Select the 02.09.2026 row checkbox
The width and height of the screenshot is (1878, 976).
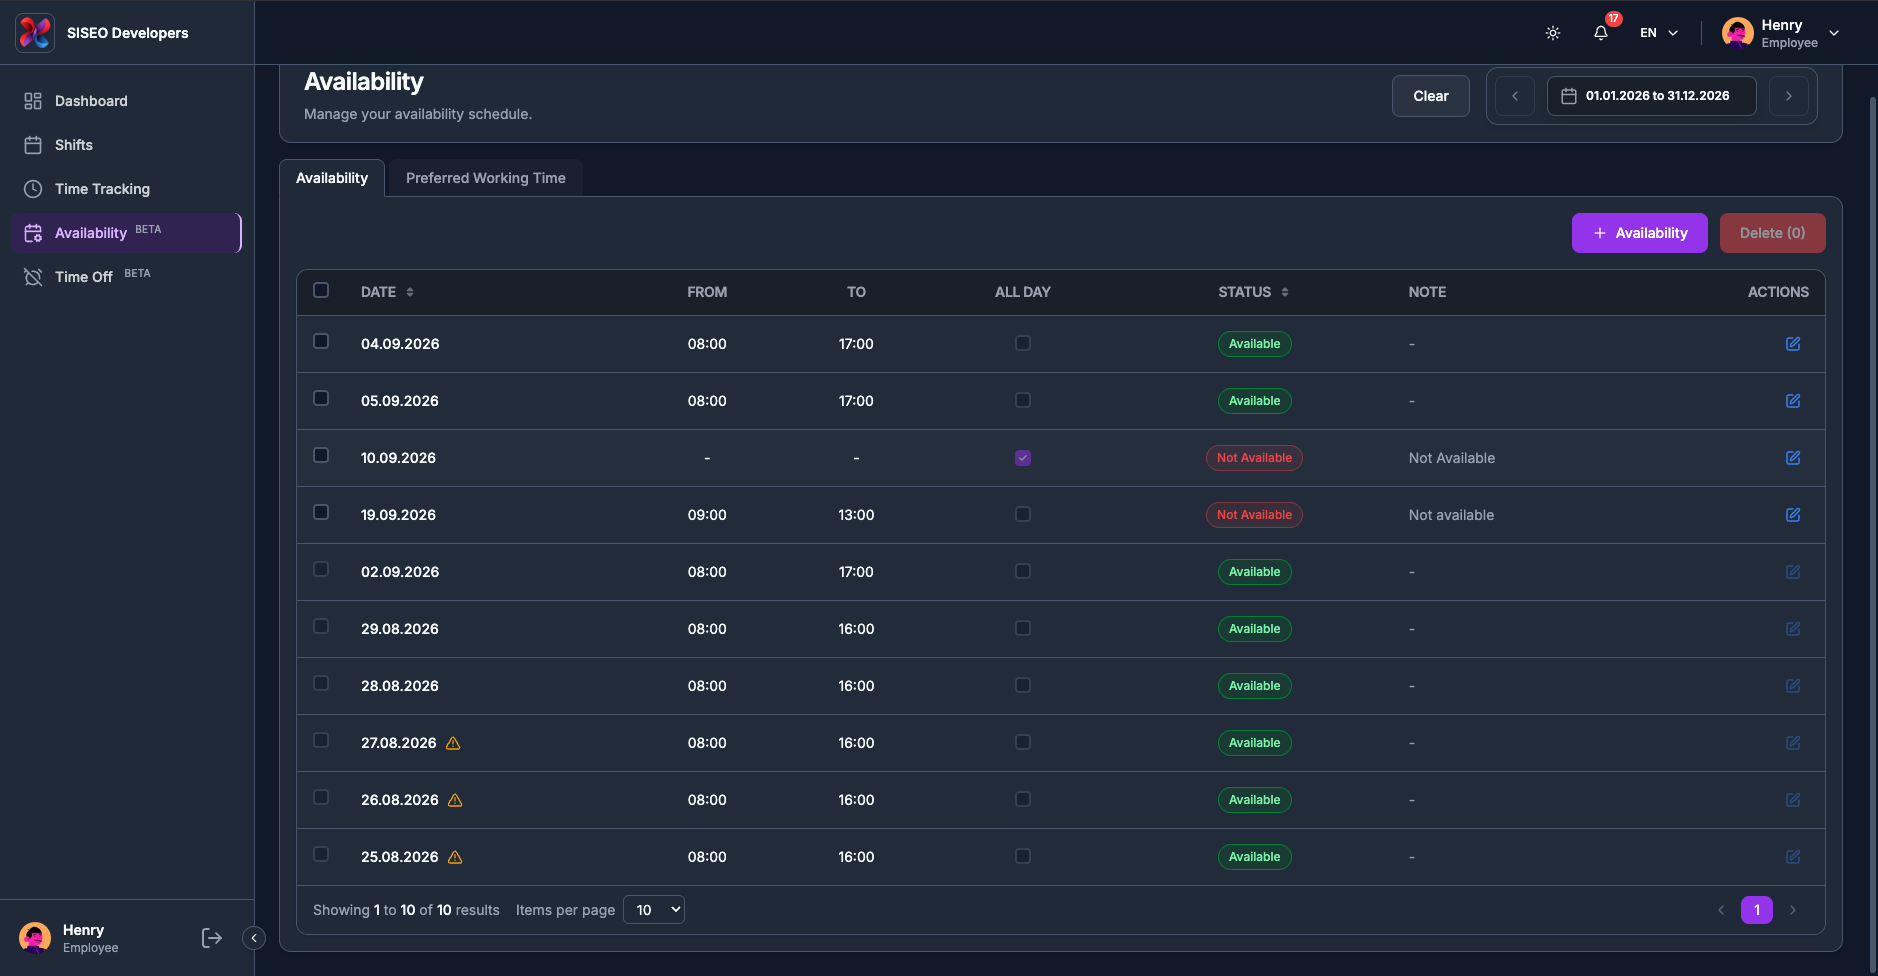[321, 569]
